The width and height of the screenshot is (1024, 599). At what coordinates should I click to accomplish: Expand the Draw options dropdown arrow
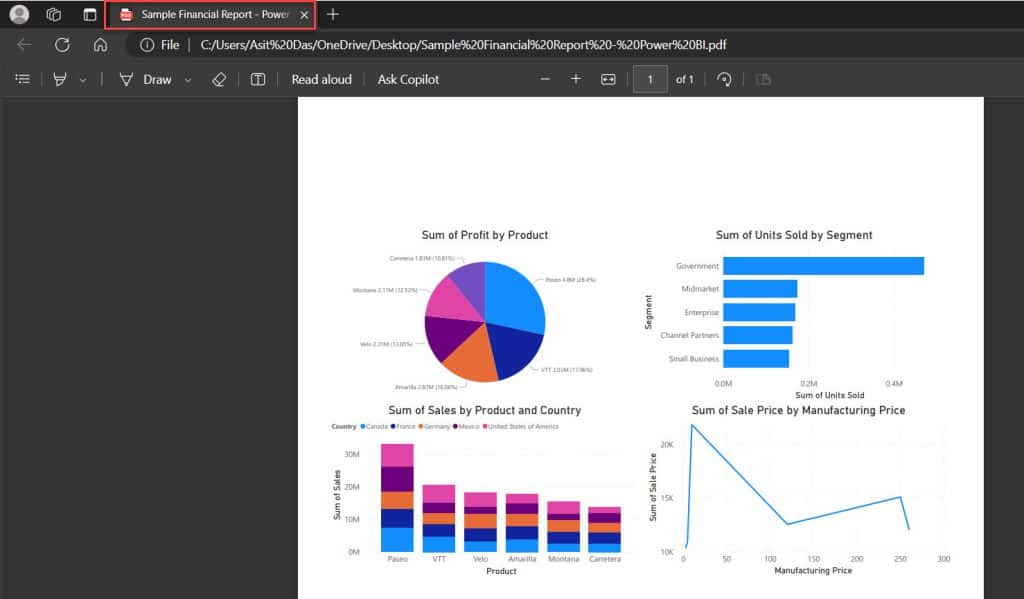[188, 80]
